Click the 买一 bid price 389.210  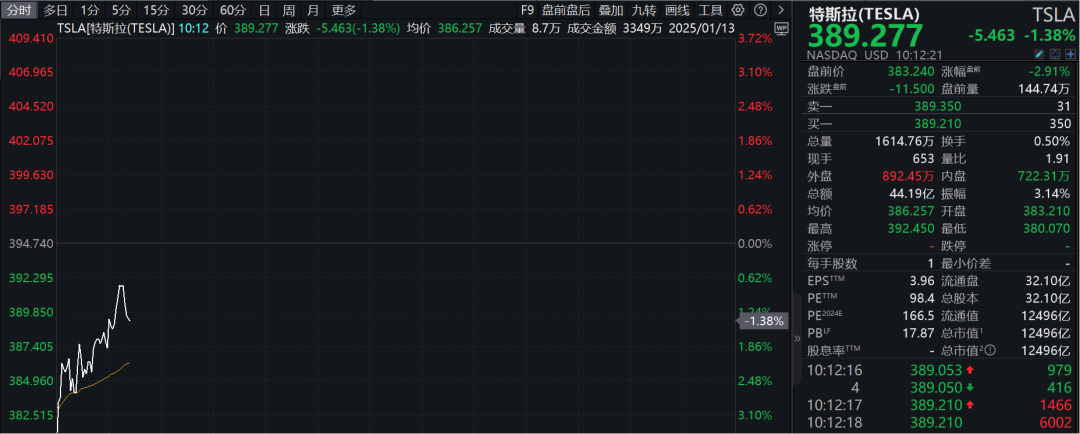tap(937, 124)
